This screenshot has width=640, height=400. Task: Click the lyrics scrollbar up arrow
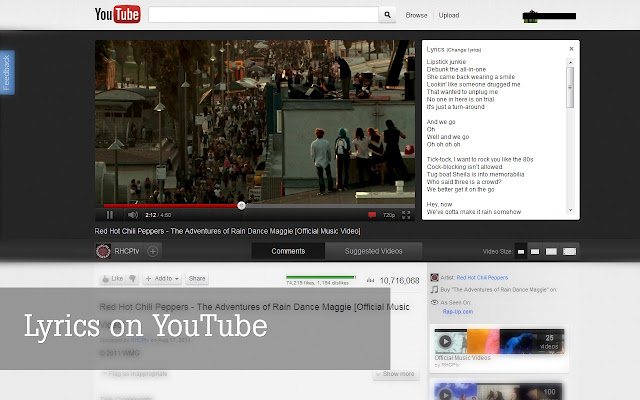pos(570,62)
